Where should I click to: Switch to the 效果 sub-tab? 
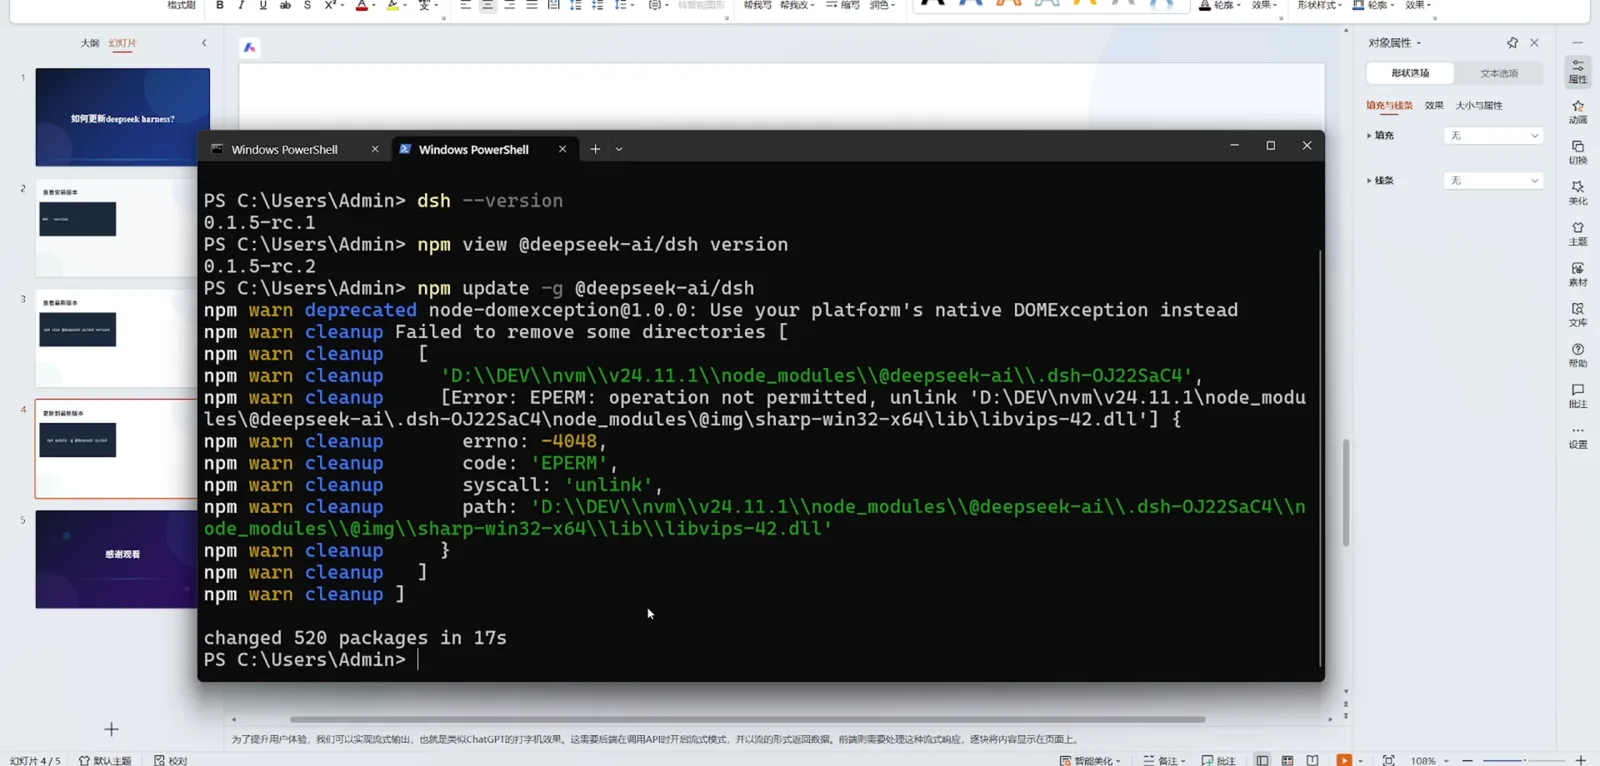(x=1434, y=105)
